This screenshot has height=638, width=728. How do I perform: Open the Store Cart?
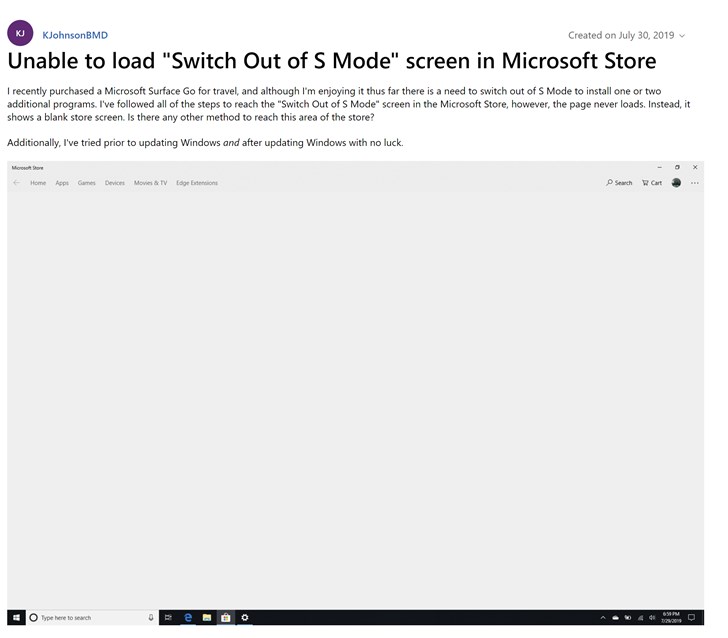(x=652, y=183)
